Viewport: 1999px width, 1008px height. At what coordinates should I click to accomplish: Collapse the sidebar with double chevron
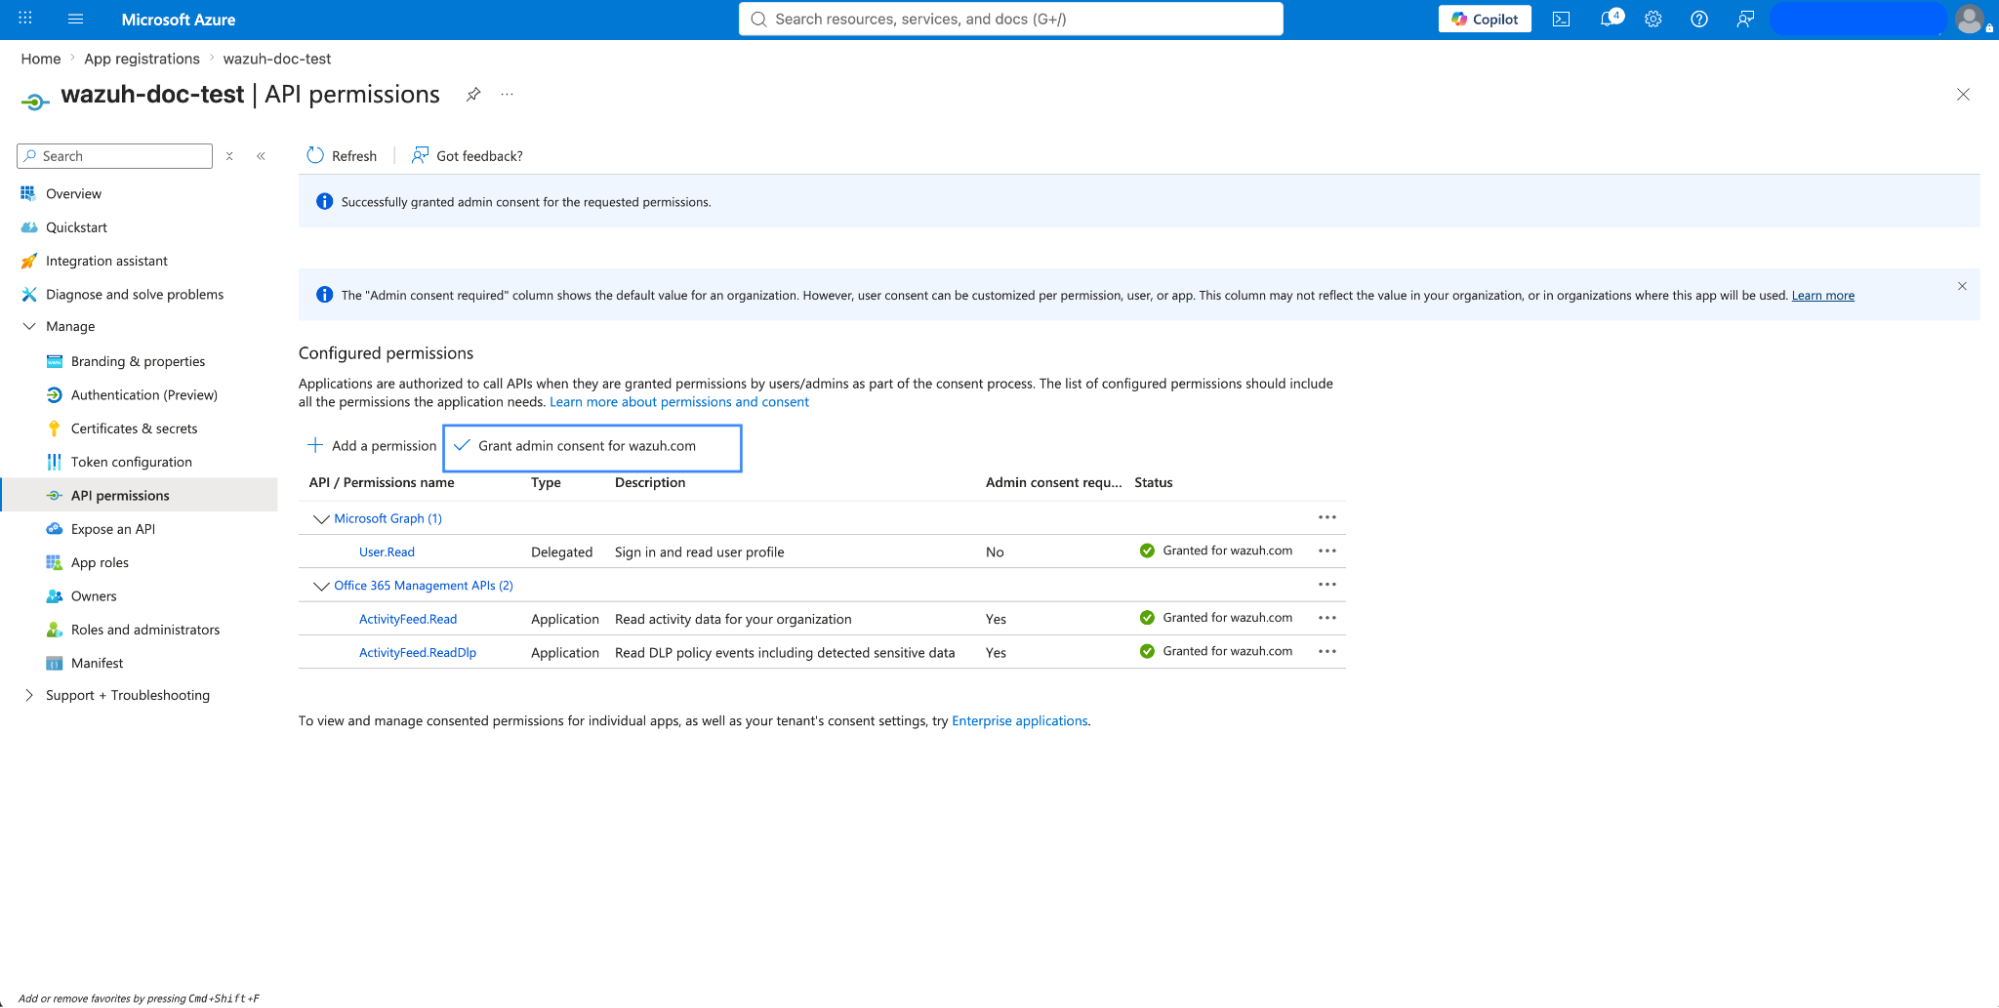(261, 156)
